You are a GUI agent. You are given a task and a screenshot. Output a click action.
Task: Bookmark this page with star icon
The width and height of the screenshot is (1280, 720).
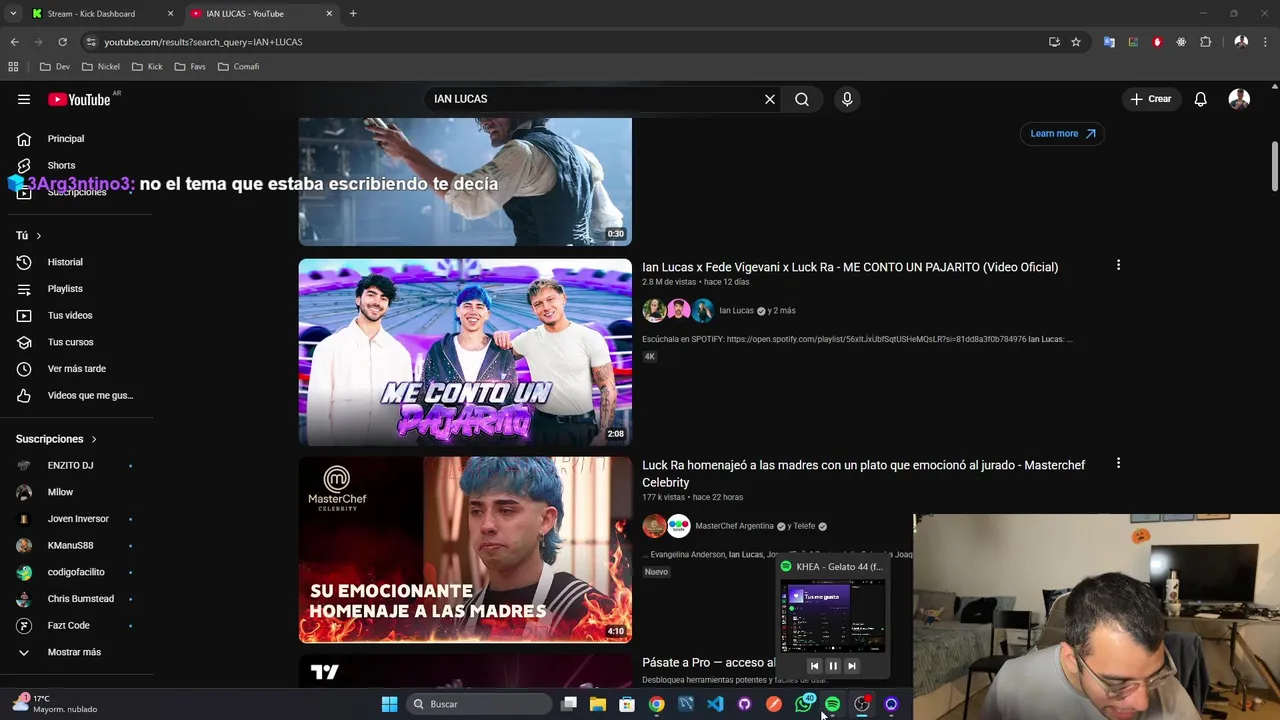(x=1076, y=42)
